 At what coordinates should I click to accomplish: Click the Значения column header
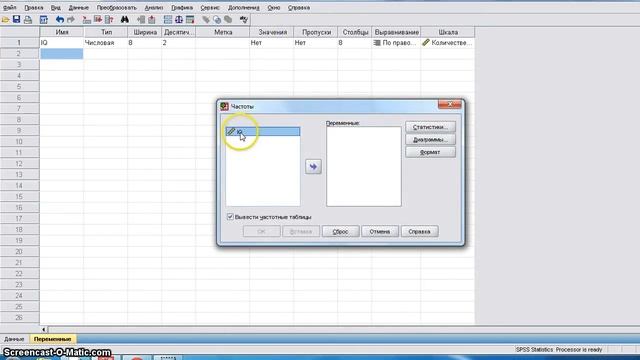click(x=272, y=32)
